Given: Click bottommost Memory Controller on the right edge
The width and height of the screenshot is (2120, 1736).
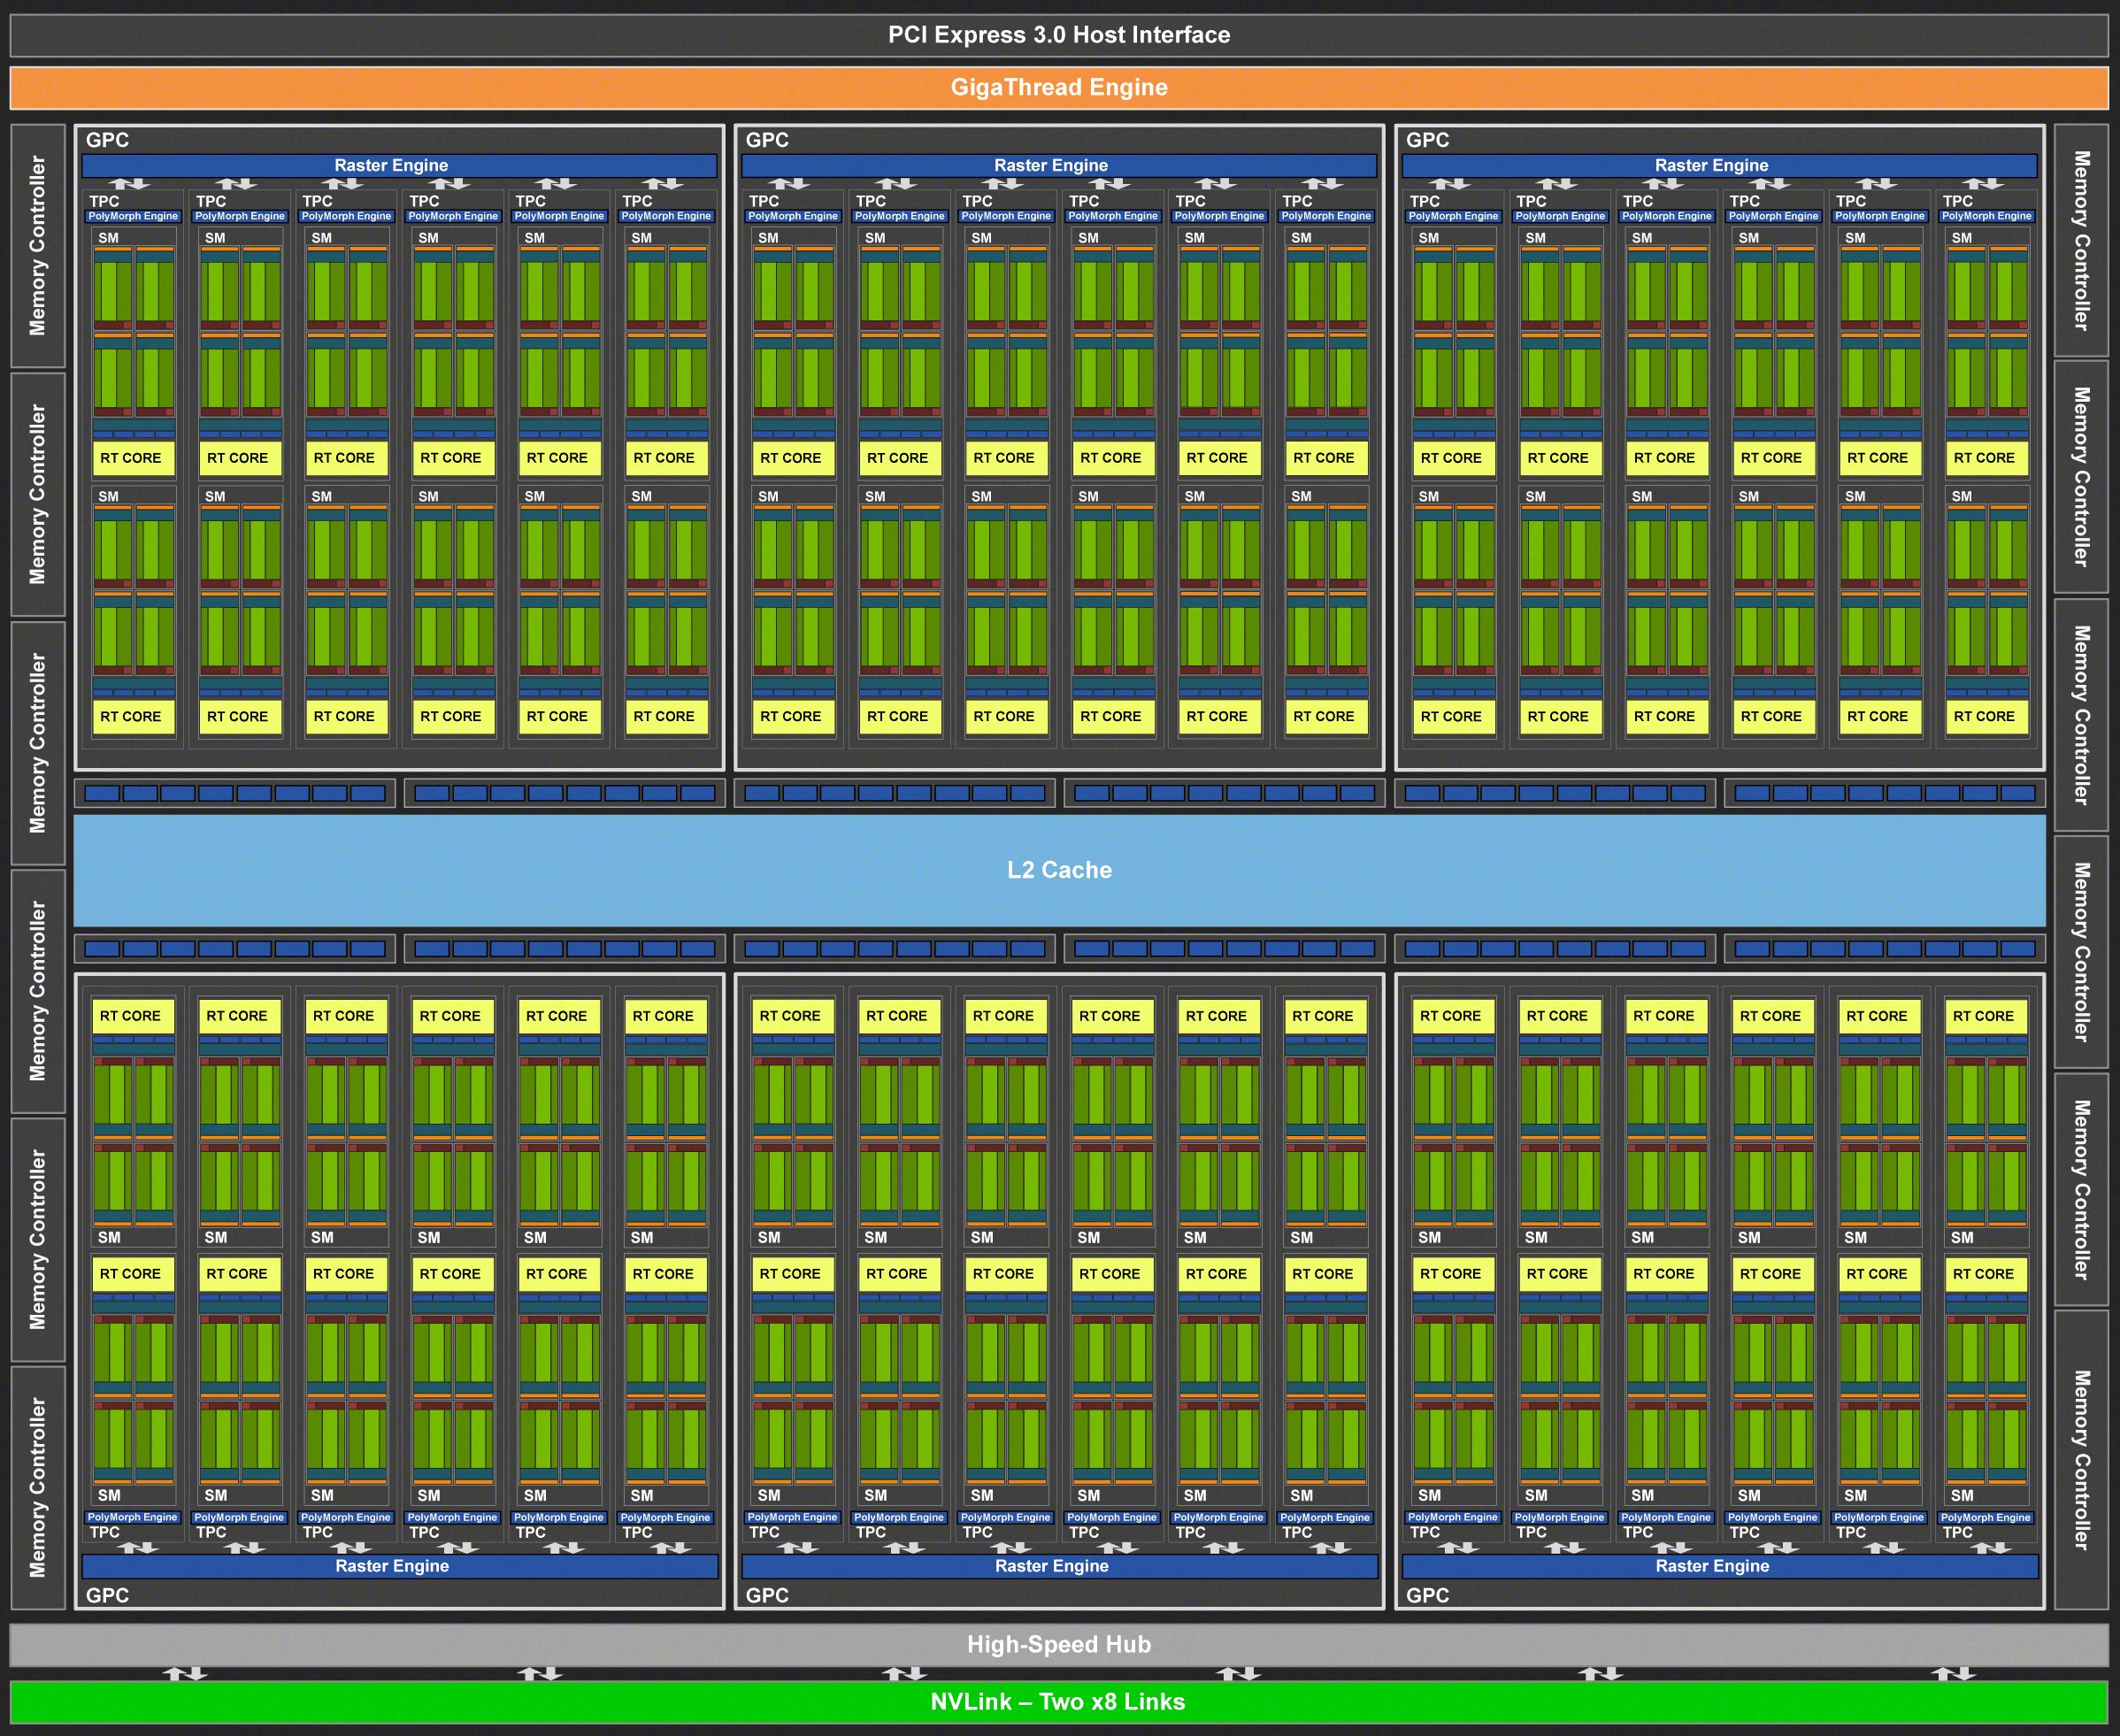Looking at the screenshot, I should [2081, 1459].
